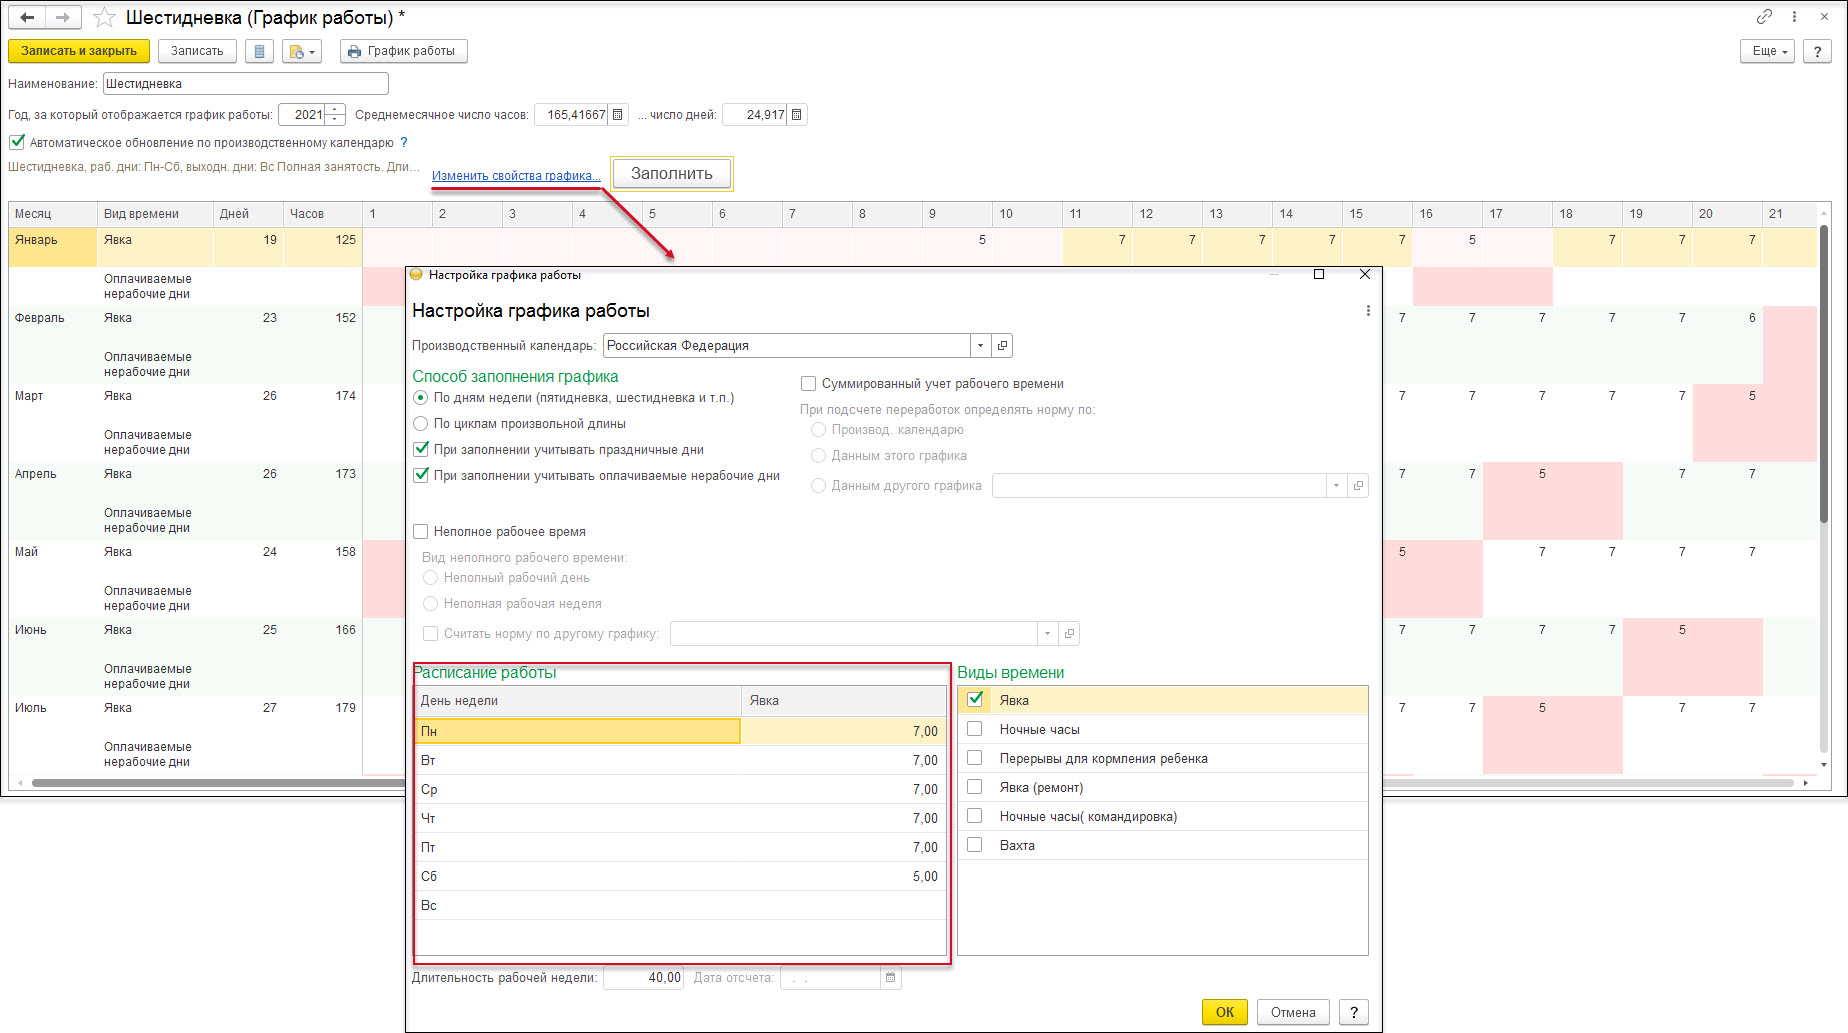This screenshot has width=1848, height=1033.
Task: Expand the other schedule norm dropdown
Action: click(1047, 634)
